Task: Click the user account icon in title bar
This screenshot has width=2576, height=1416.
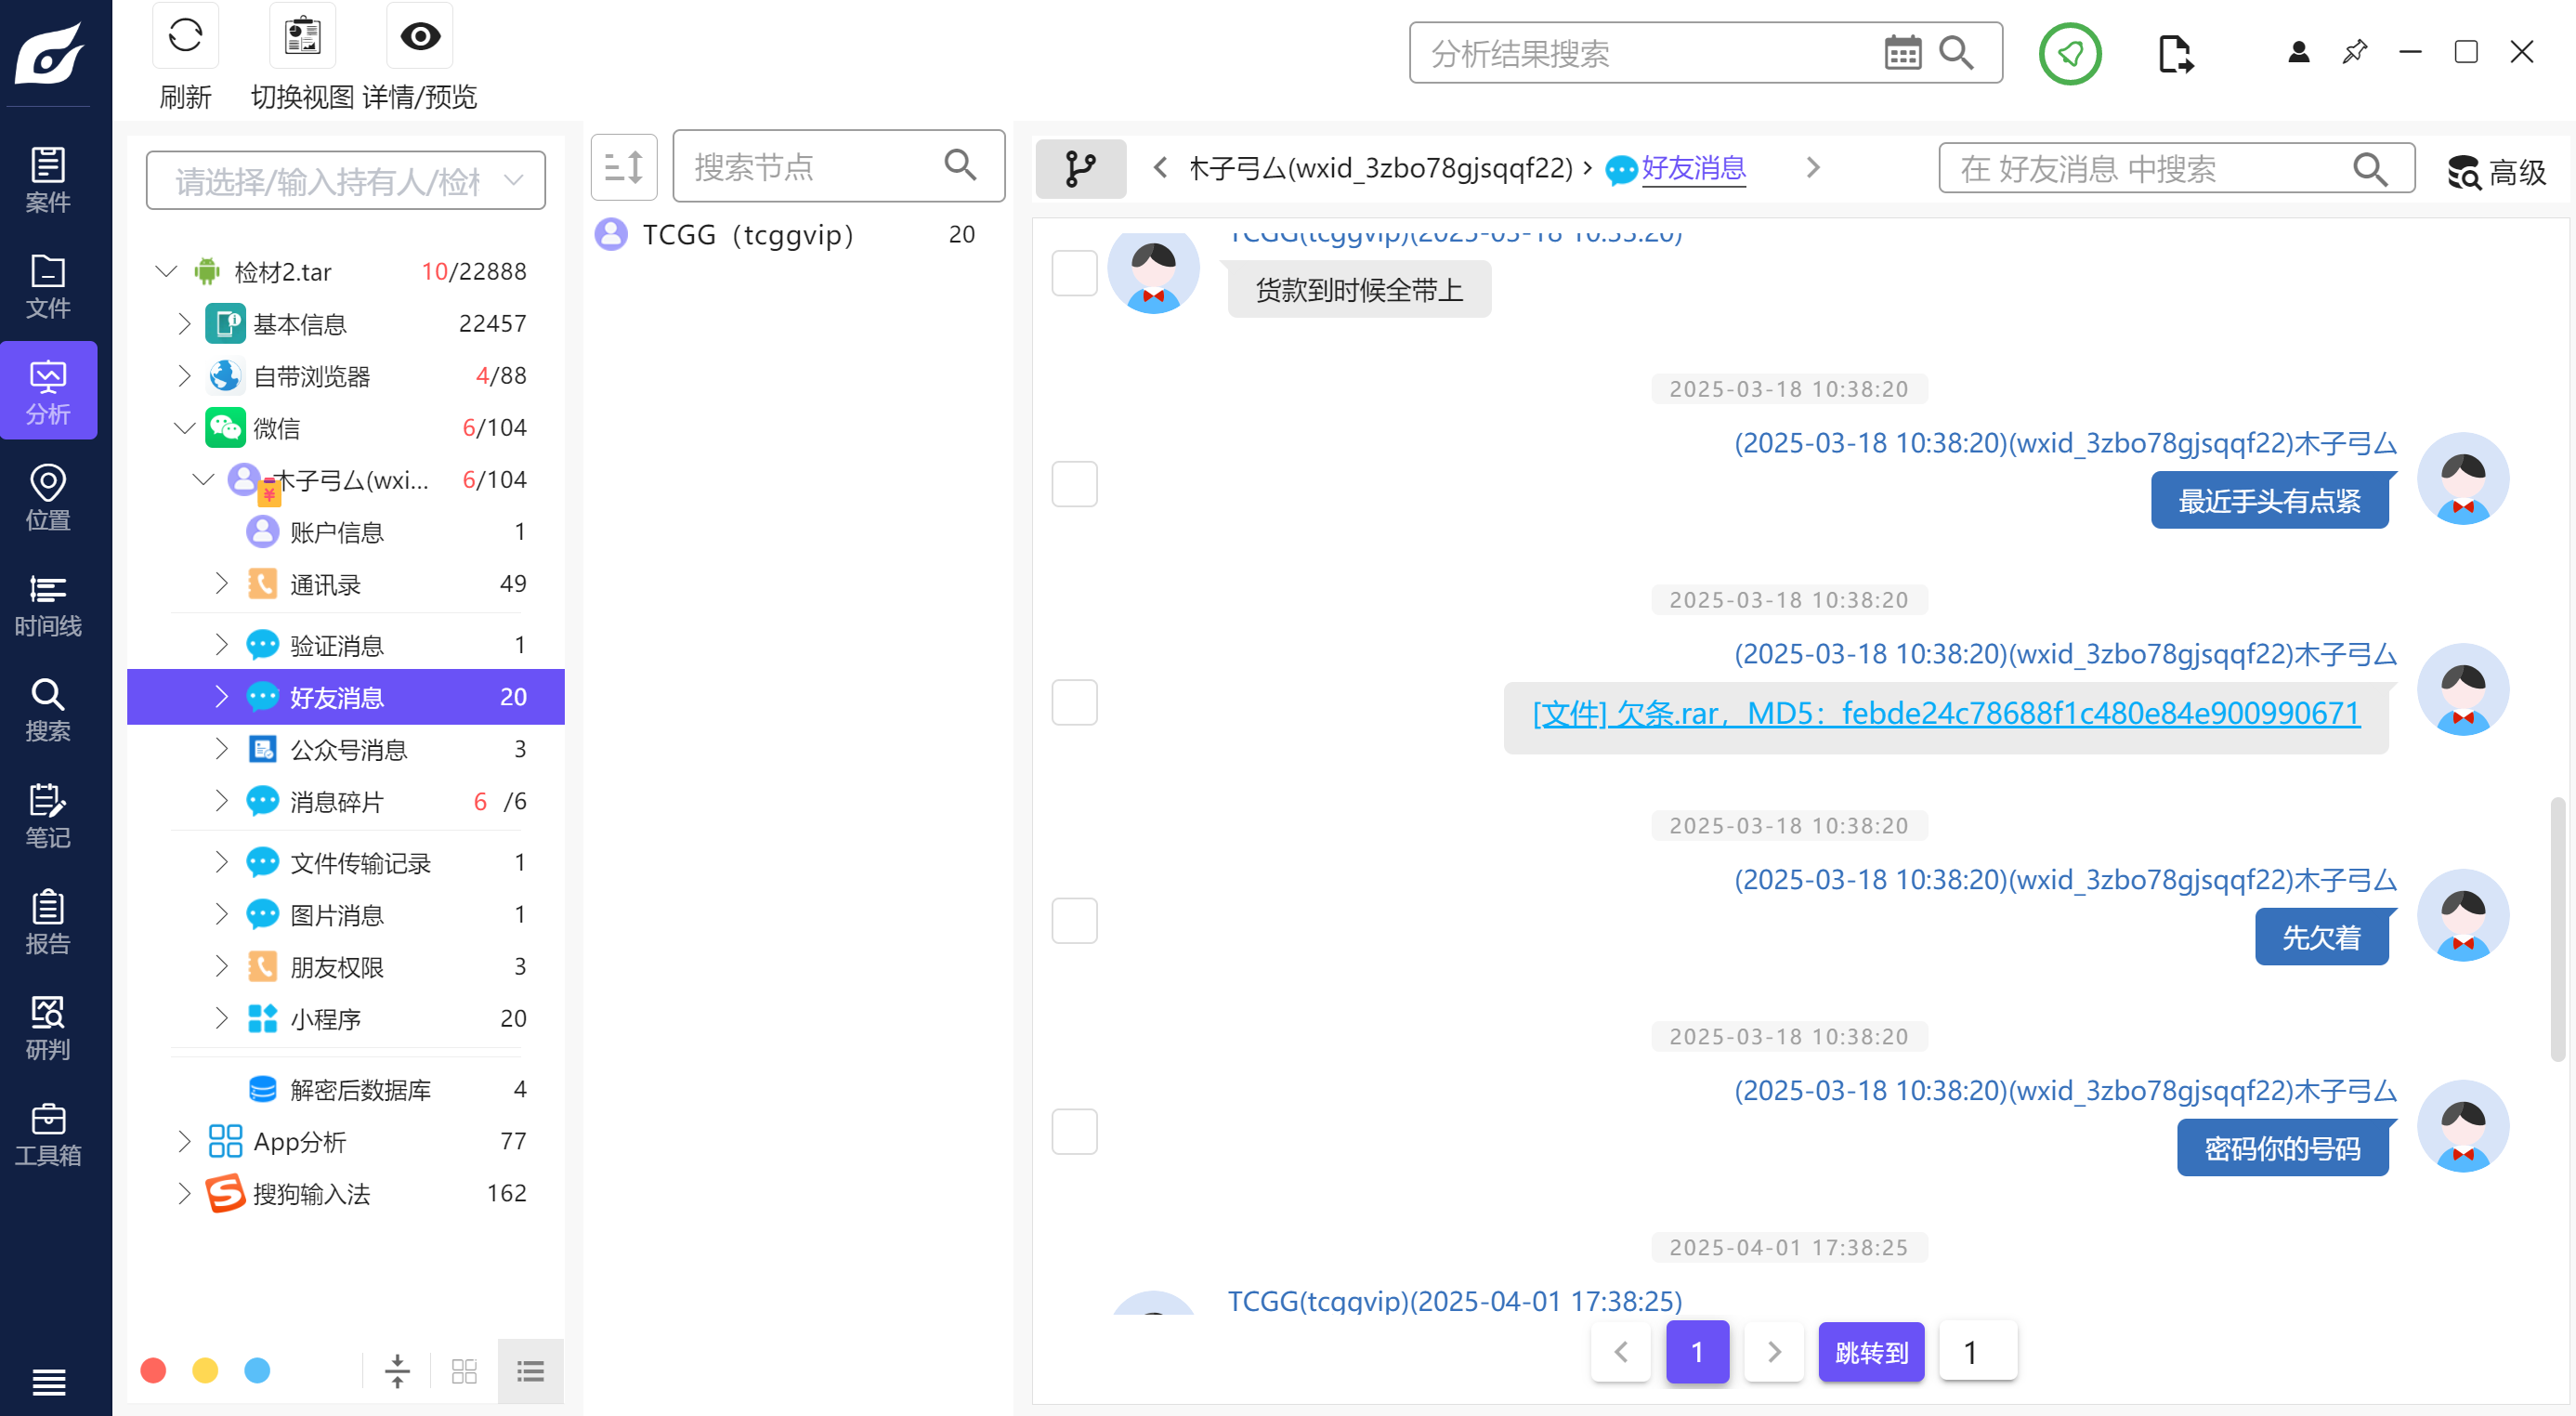Action: pyautogui.click(x=2298, y=52)
